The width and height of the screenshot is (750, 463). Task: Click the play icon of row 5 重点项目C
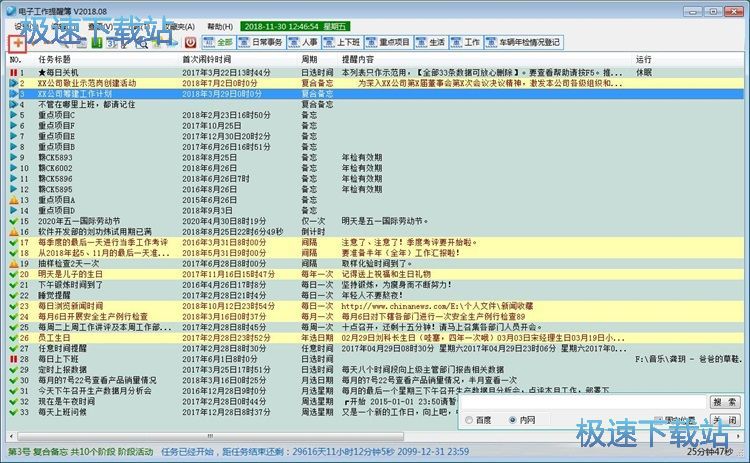point(13,115)
